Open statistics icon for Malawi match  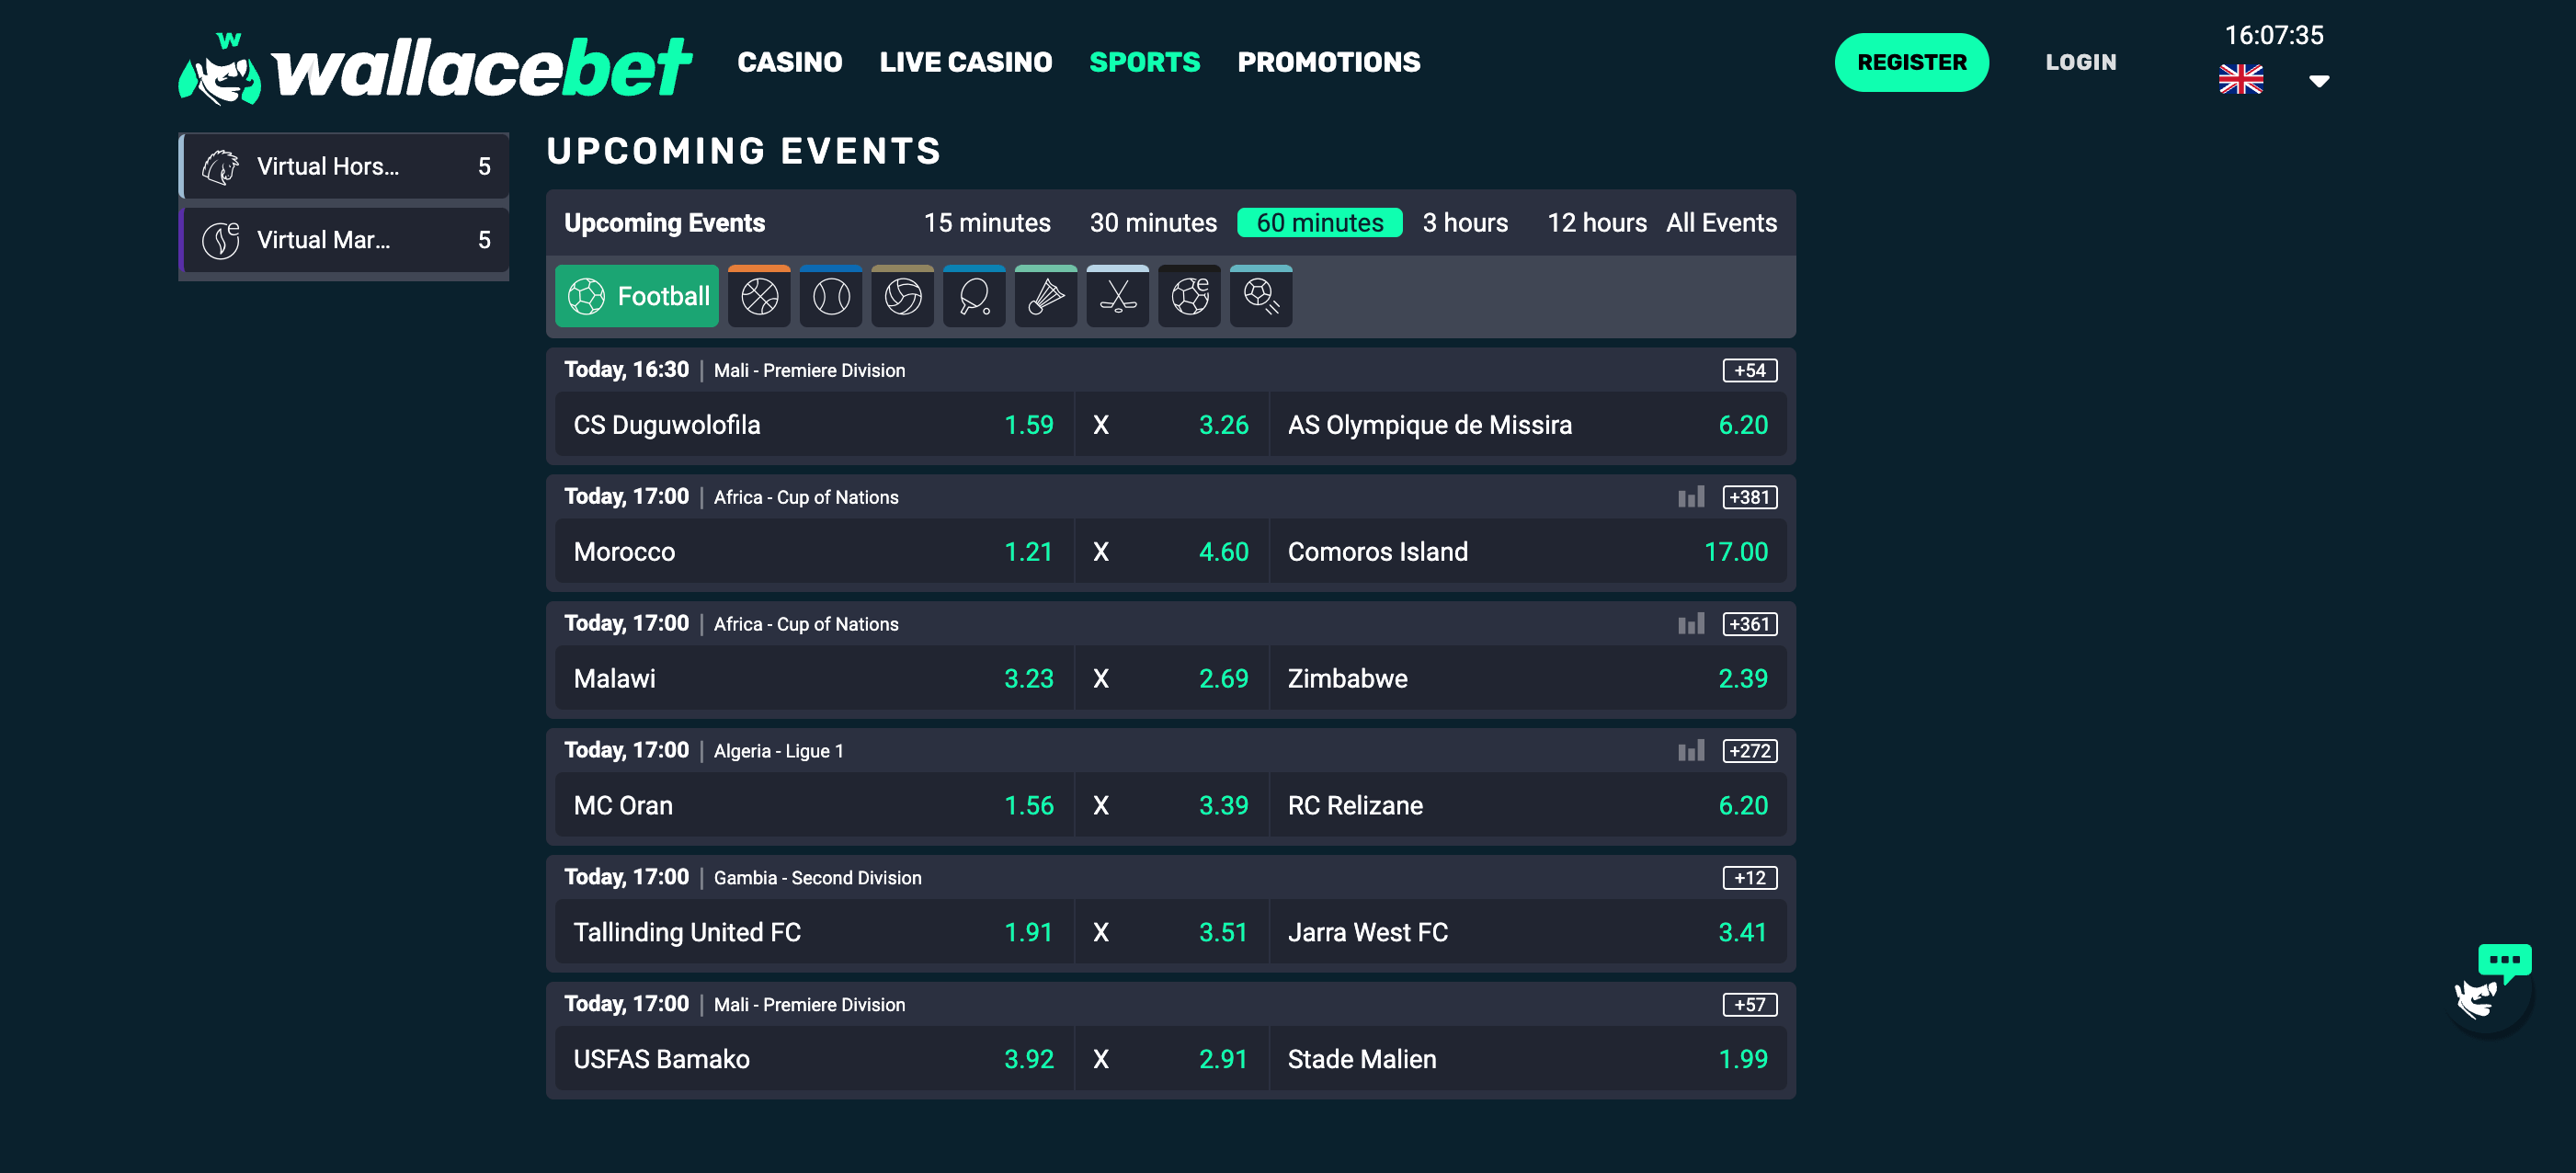click(x=1691, y=624)
